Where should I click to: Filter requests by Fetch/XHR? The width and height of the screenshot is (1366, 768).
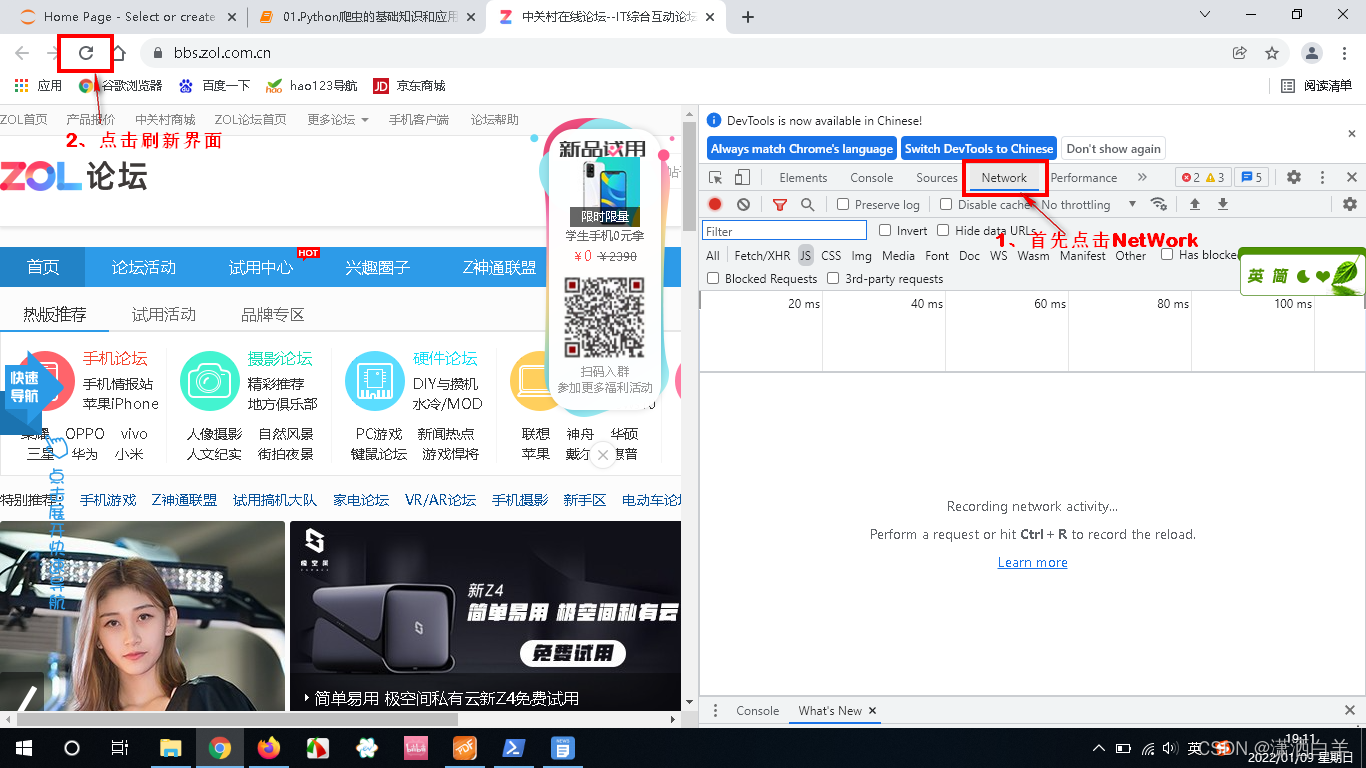pyautogui.click(x=762, y=255)
